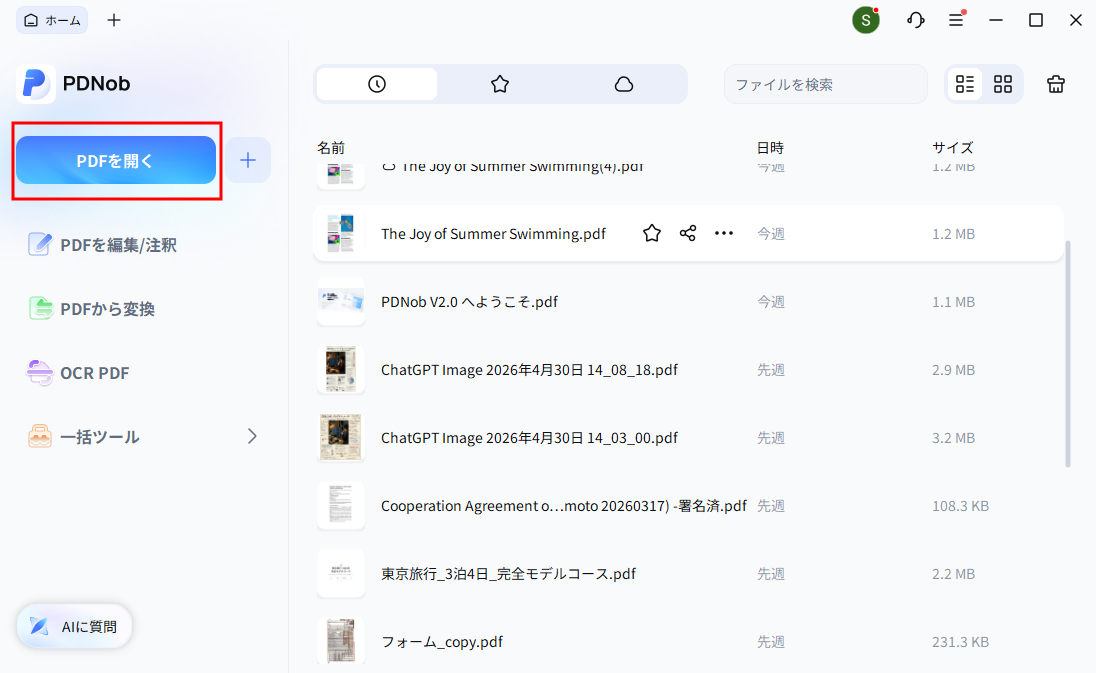The image size is (1096, 673).
Task: Click the PDFを開く button
Action: tap(116, 160)
